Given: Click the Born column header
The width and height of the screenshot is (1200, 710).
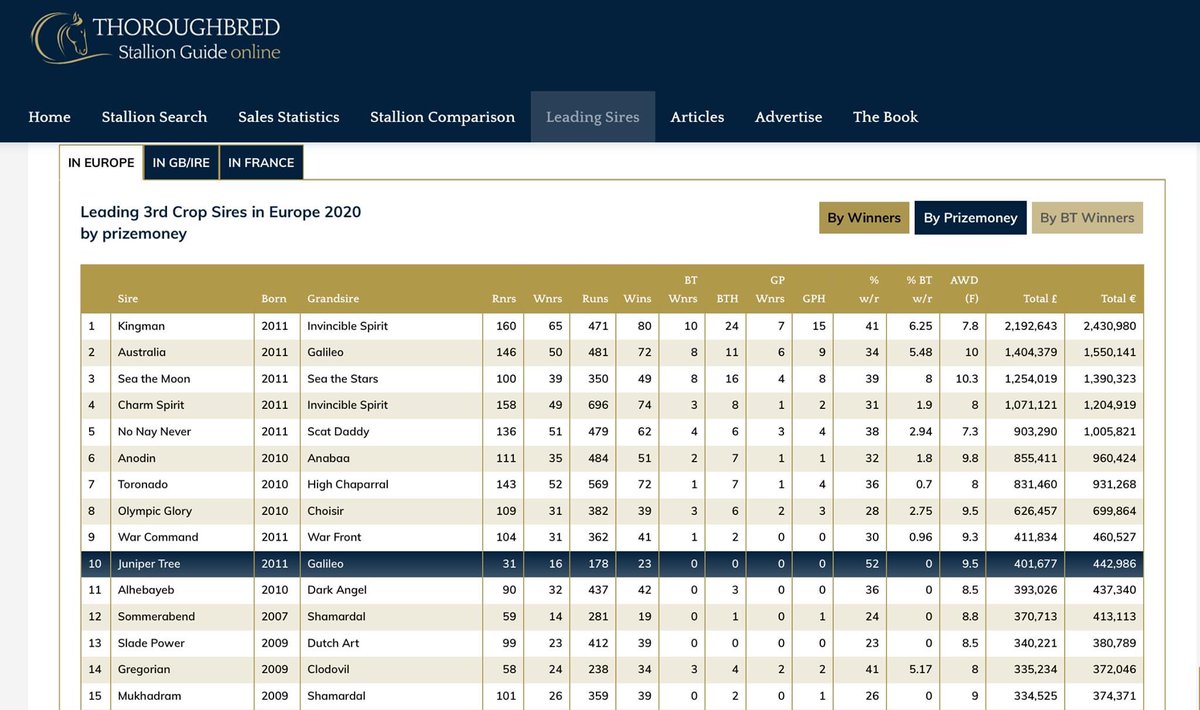Looking at the screenshot, I should [x=274, y=299].
